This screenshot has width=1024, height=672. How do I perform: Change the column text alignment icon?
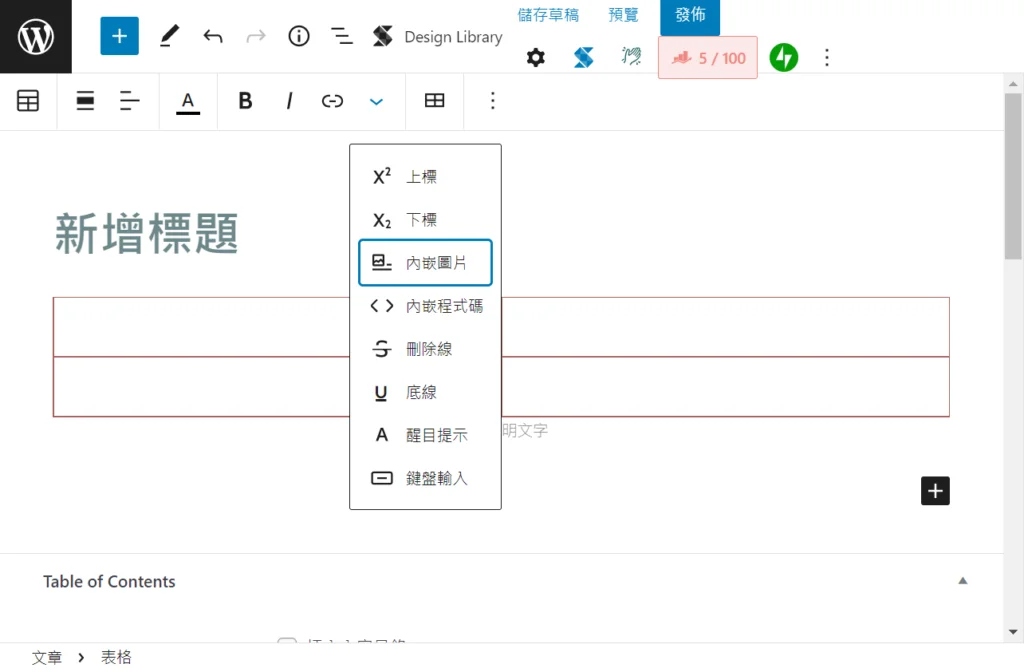pyautogui.click(x=130, y=101)
